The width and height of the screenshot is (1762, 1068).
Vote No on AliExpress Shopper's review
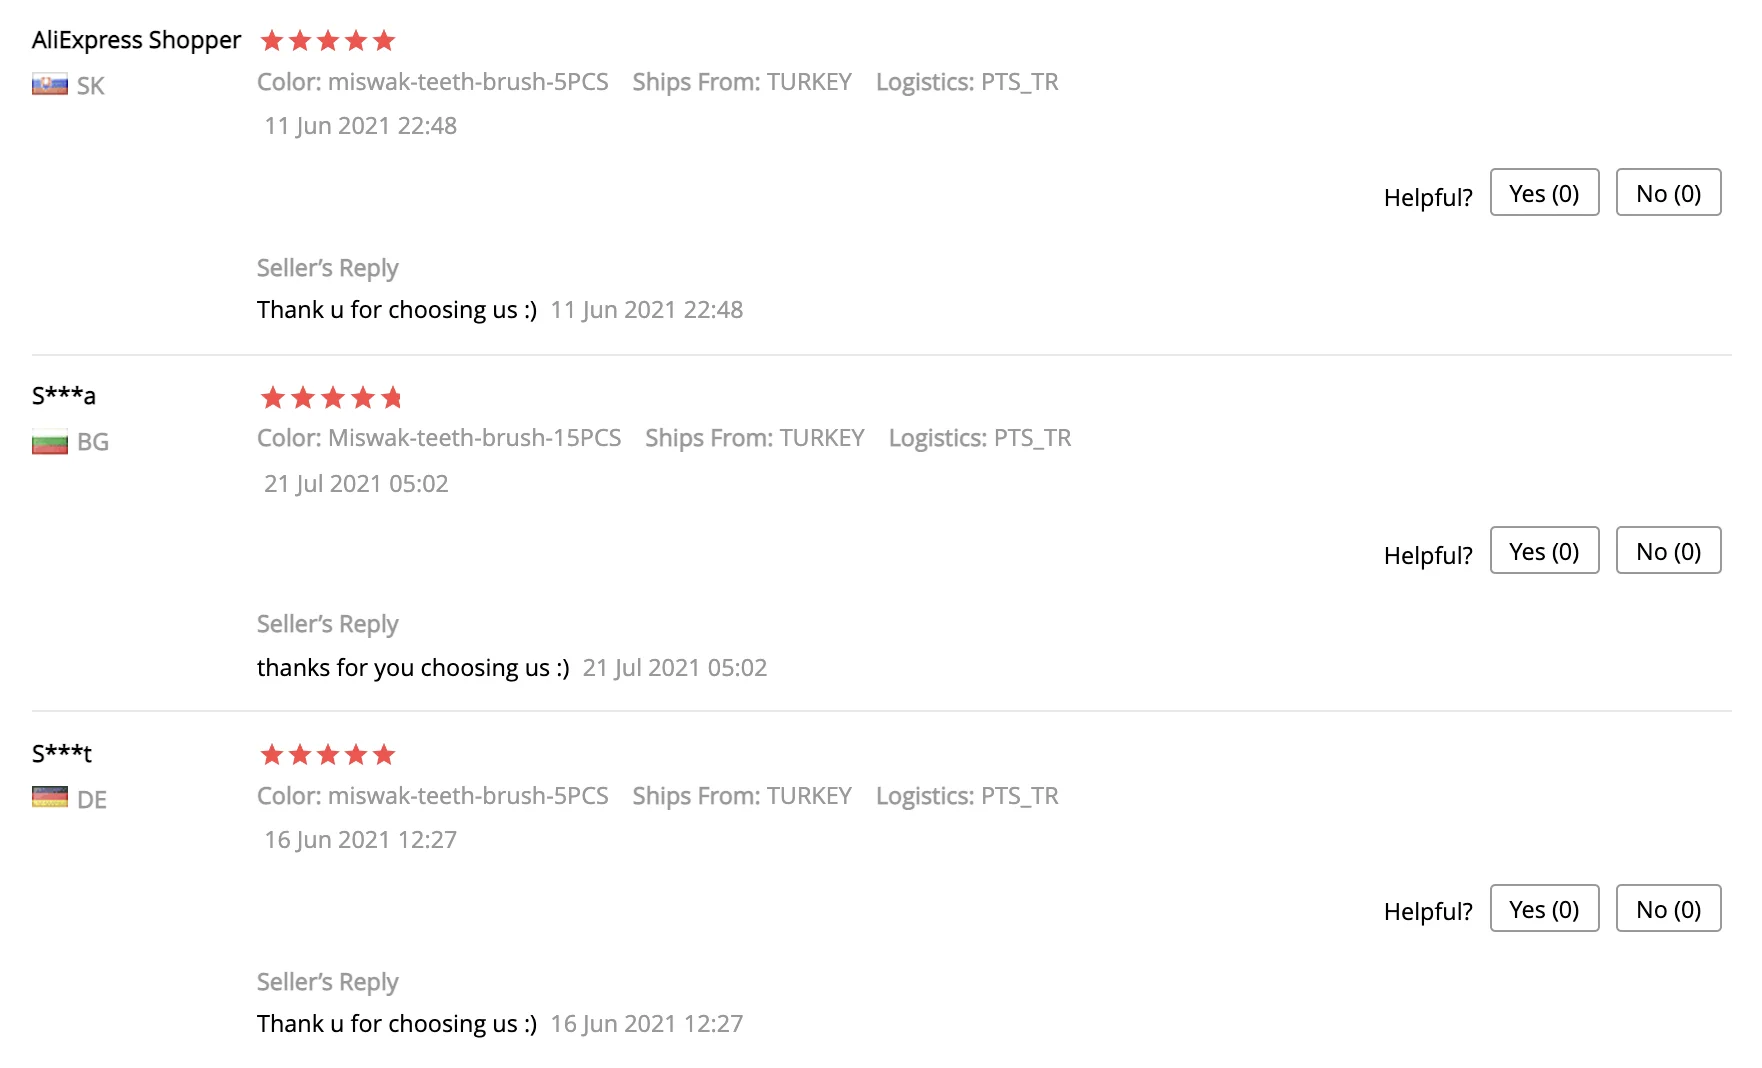pyautogui.click(x=1667, y=193)
